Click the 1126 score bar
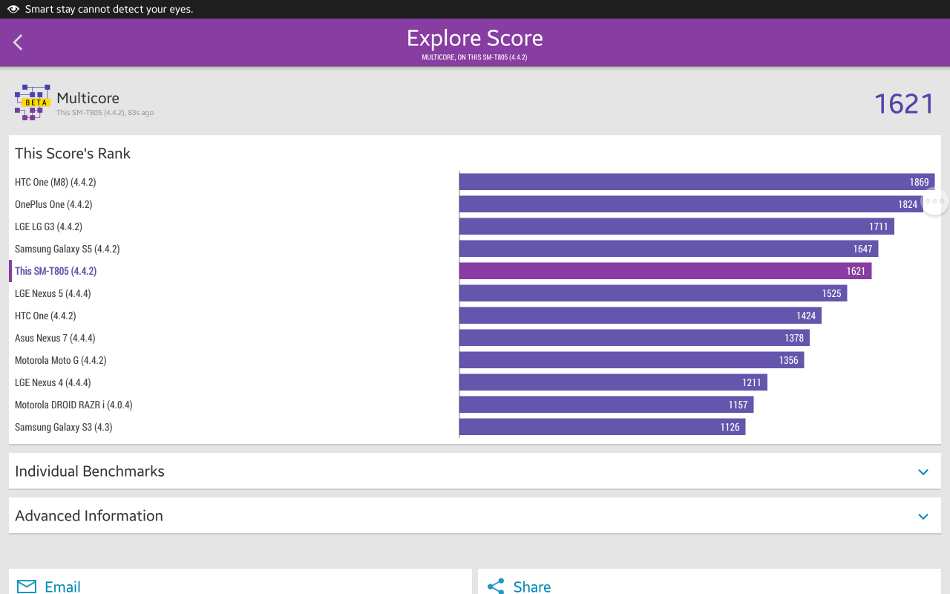Image resolution: width=950 pixels, height=594 pixels. [602, 427]
